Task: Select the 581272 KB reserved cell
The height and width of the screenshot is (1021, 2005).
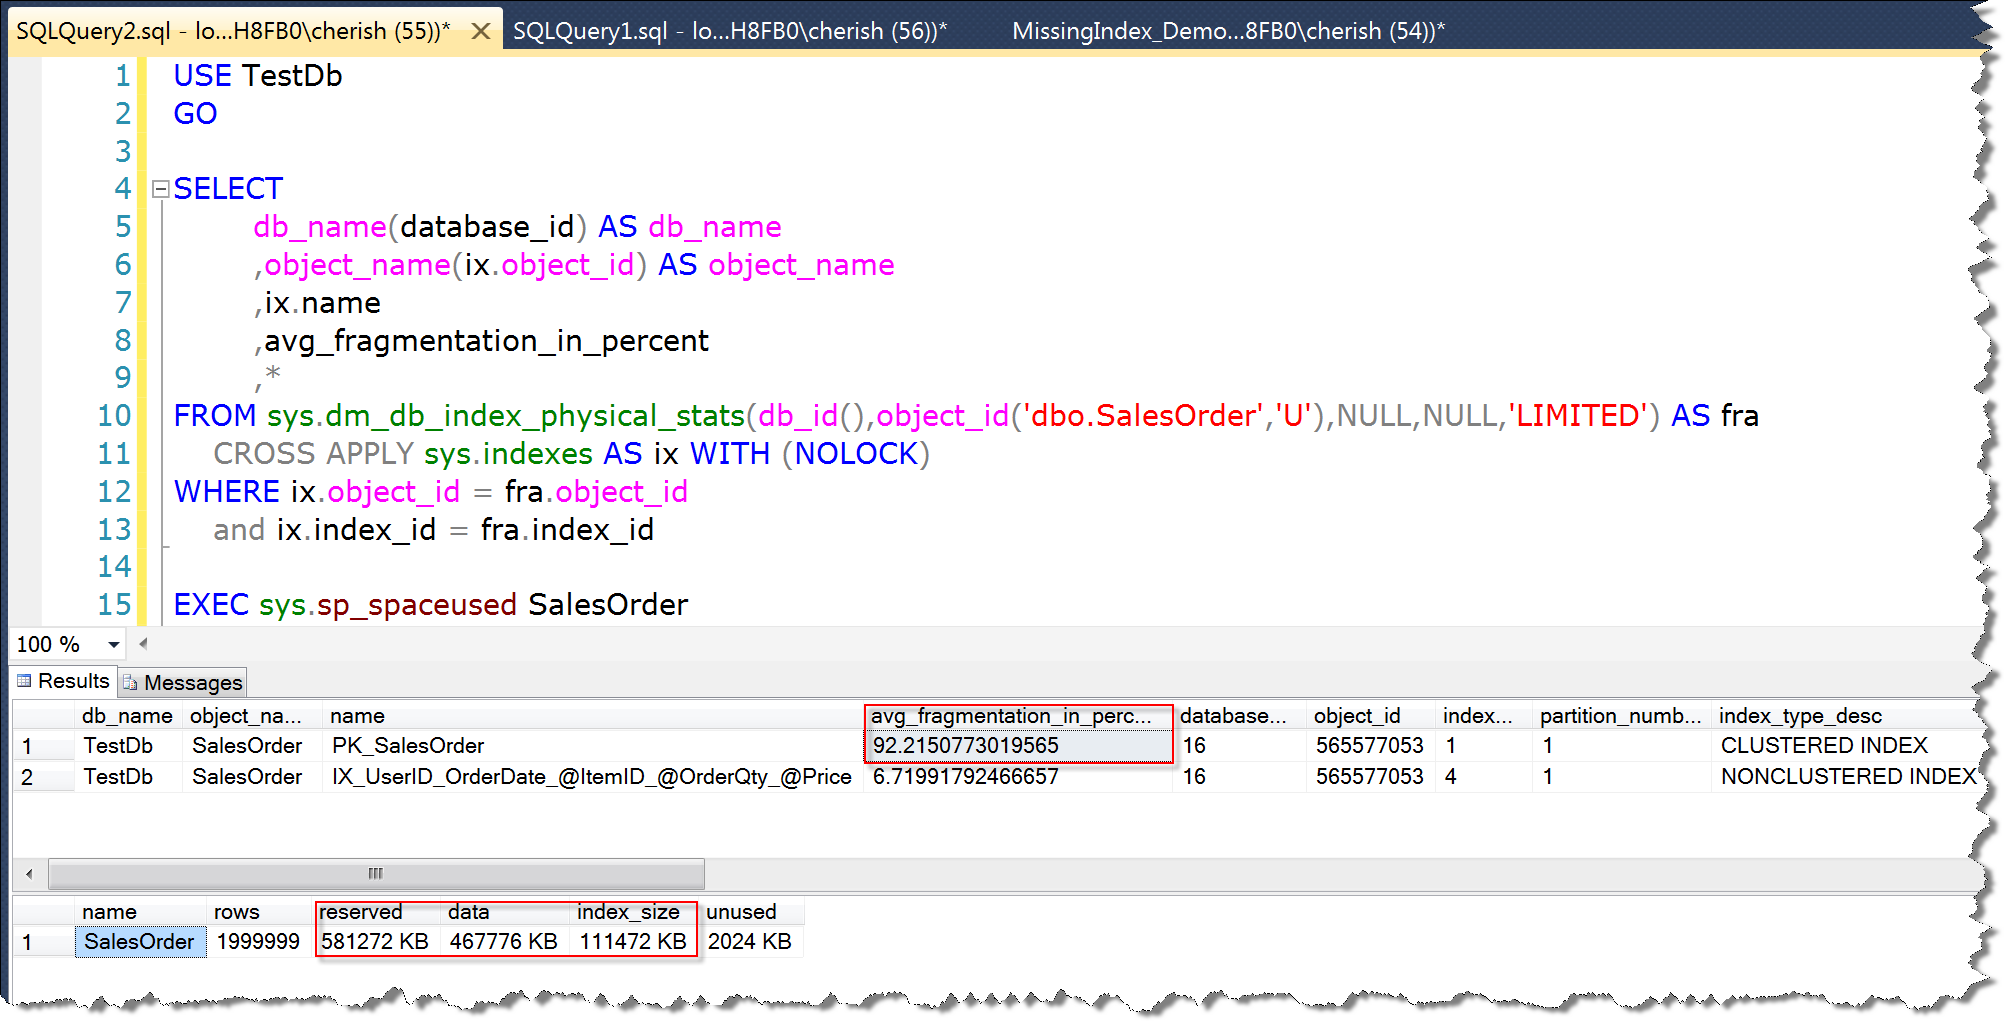Action: tap(376, 942)
